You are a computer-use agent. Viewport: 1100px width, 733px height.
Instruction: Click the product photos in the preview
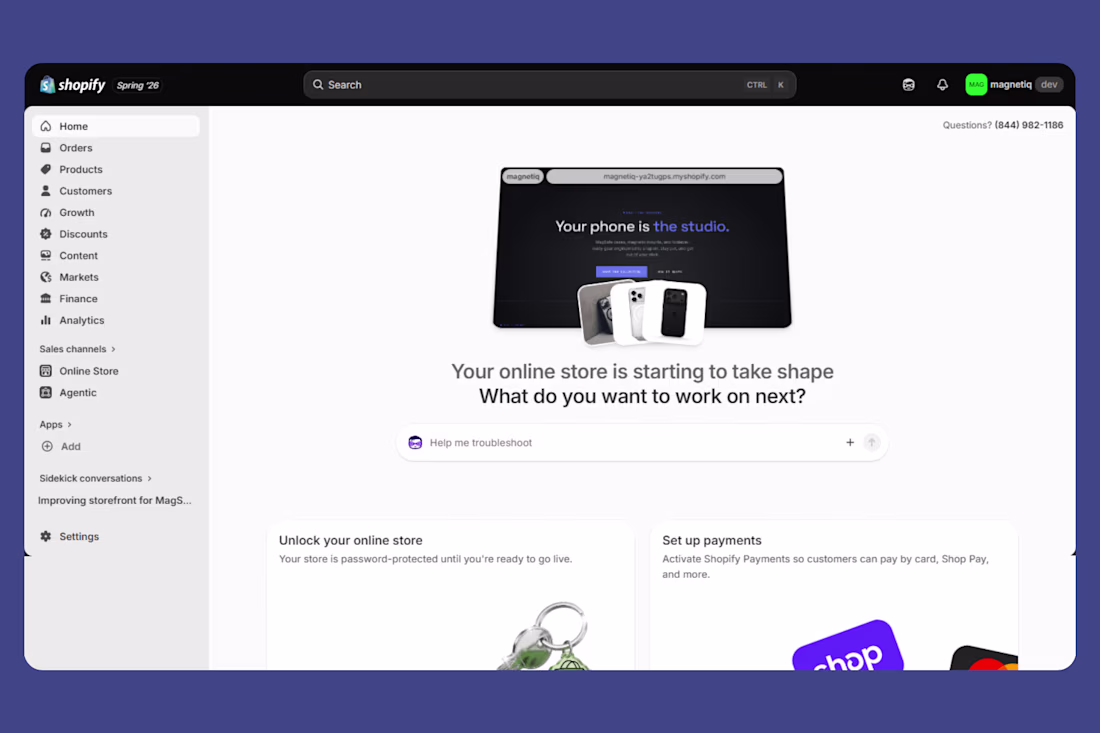click(x=641, y=313)
